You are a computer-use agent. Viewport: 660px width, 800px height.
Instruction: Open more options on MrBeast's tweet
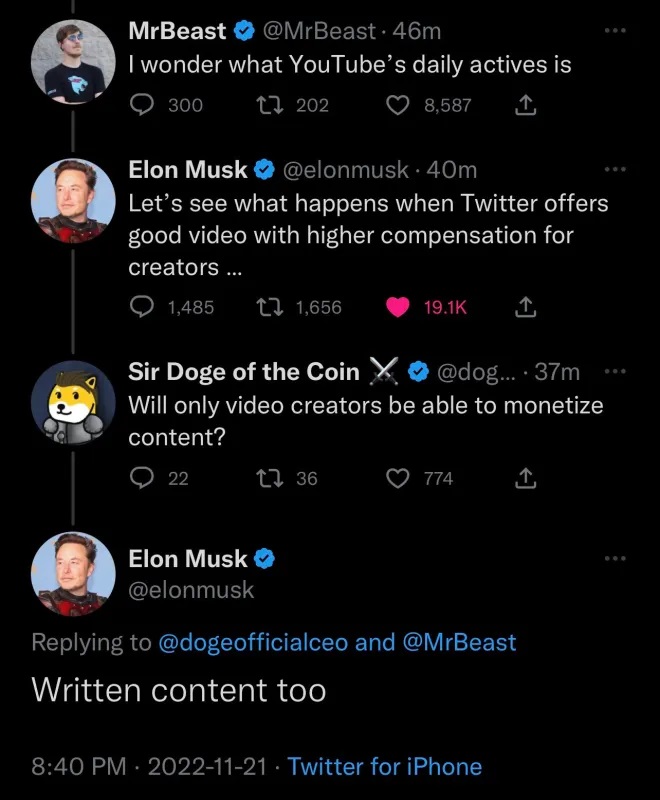[x=614, y=31]
